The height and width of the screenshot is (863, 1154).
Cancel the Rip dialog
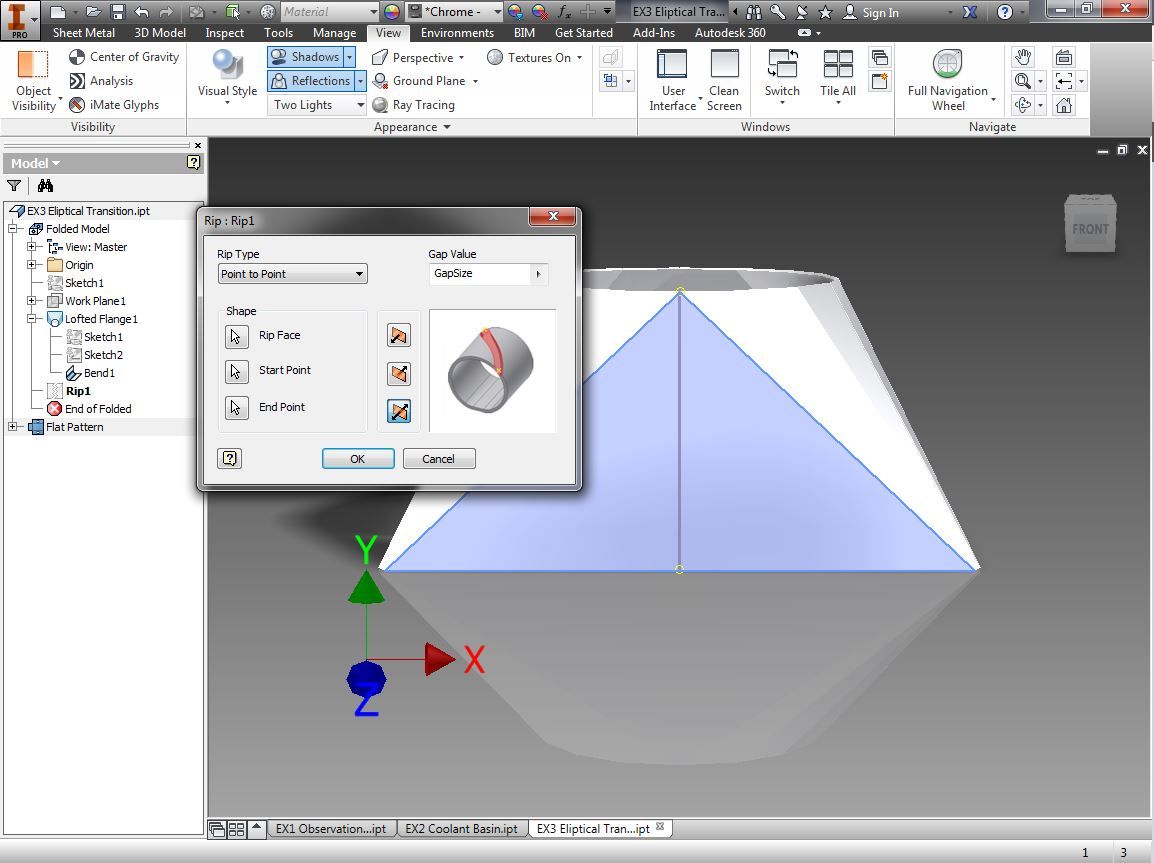438,458
